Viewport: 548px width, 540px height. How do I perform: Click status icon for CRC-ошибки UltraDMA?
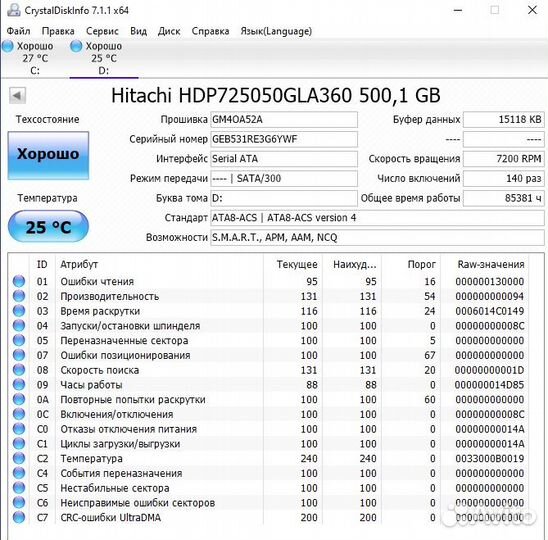(x=19, y=517)
